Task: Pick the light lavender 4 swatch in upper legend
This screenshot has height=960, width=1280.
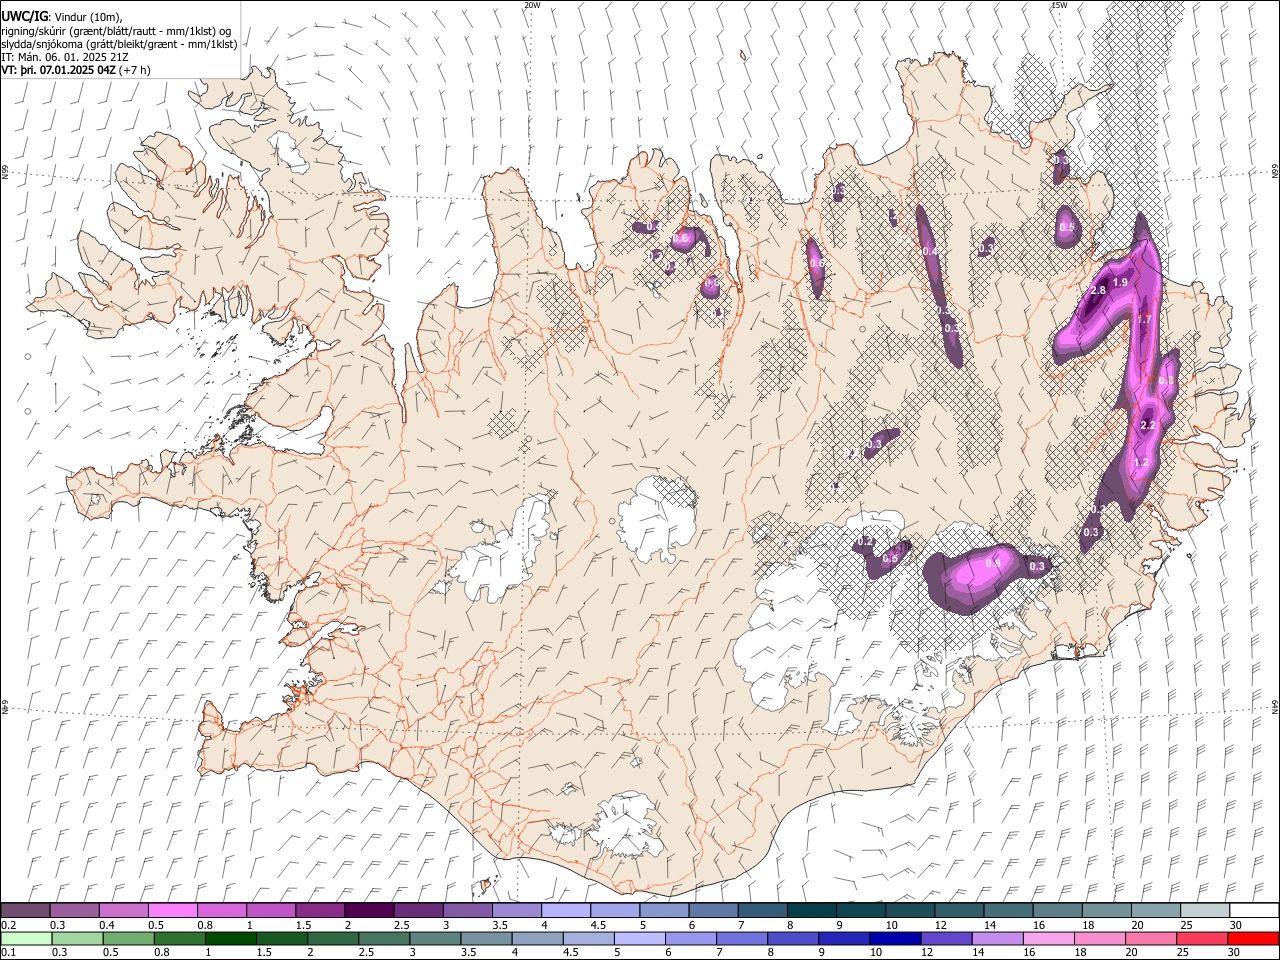Action: click(566, 911)
